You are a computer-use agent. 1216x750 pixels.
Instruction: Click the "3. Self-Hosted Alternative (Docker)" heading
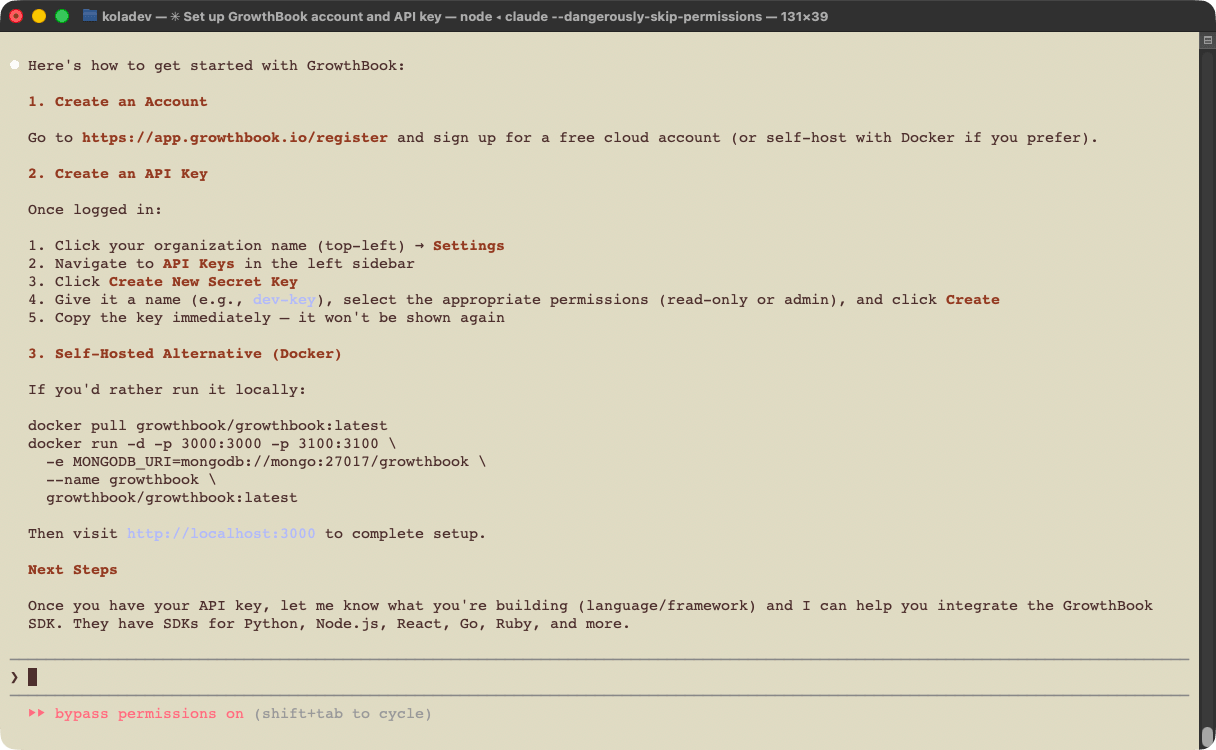tap(185, 354)
